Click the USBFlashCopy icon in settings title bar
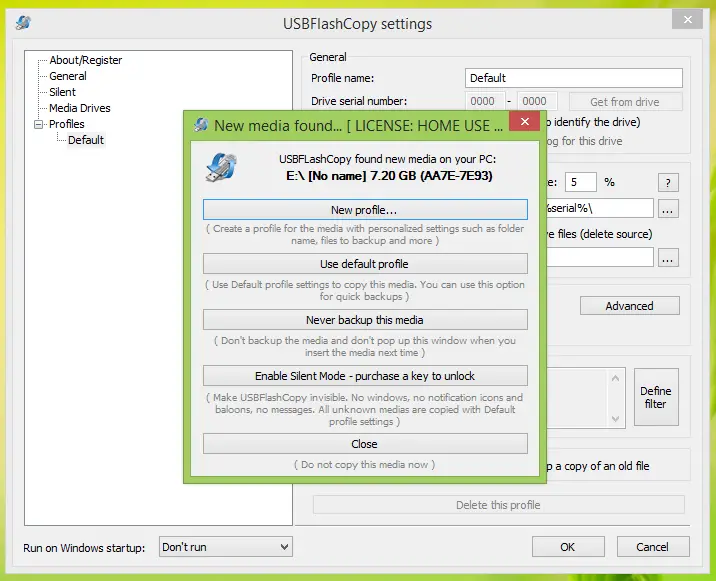The image size is (716, 581). (23, 22)
